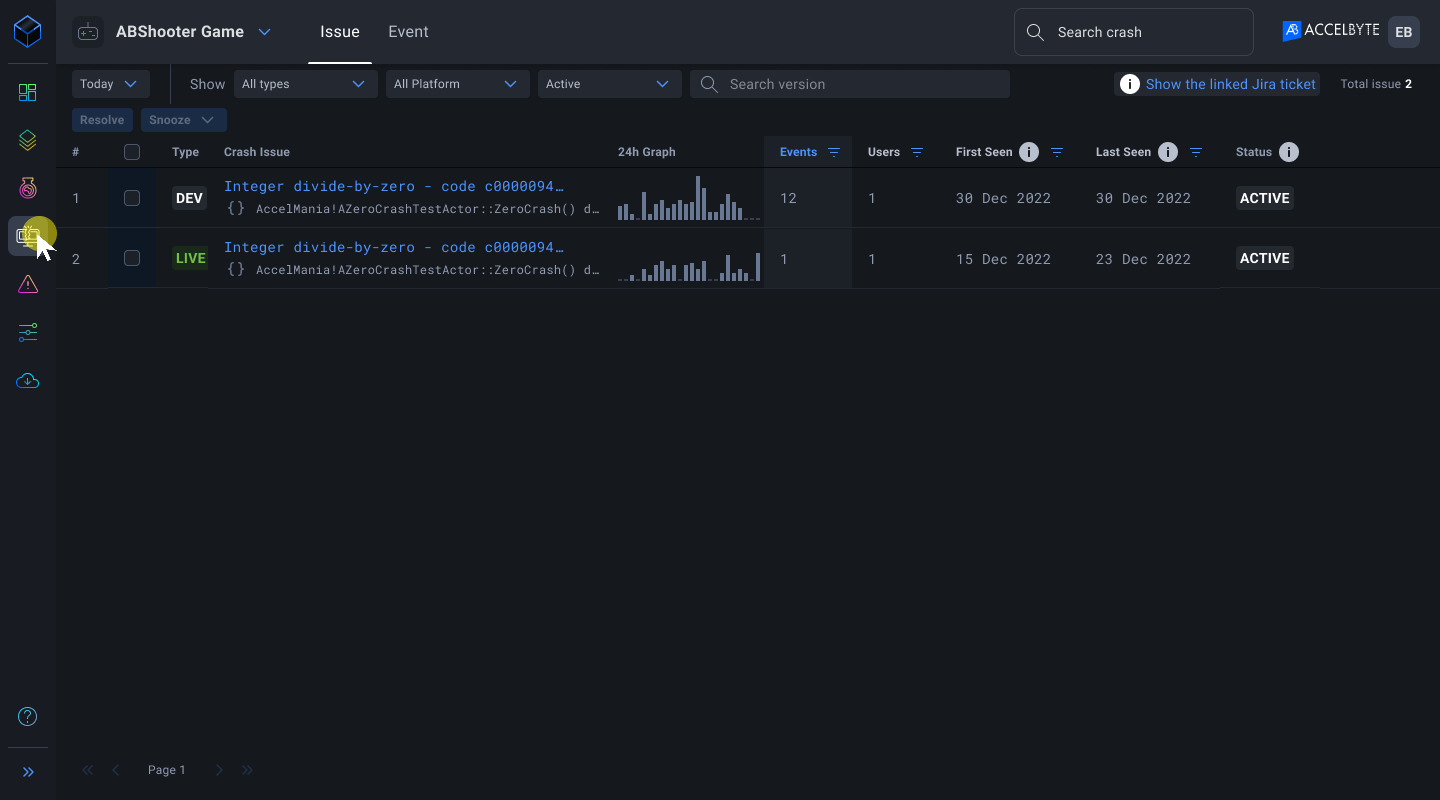Screen dimensions: 1440x800
Task: Click the curly braces icon in DEV row
Action: tap(236, 209)
